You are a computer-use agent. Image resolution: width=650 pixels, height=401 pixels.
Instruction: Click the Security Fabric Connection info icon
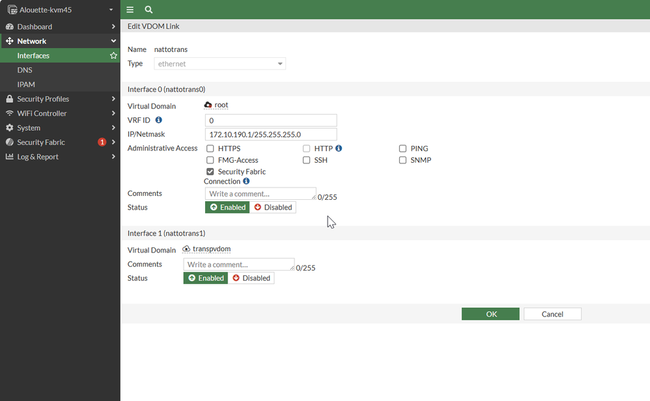pos(246,181)
